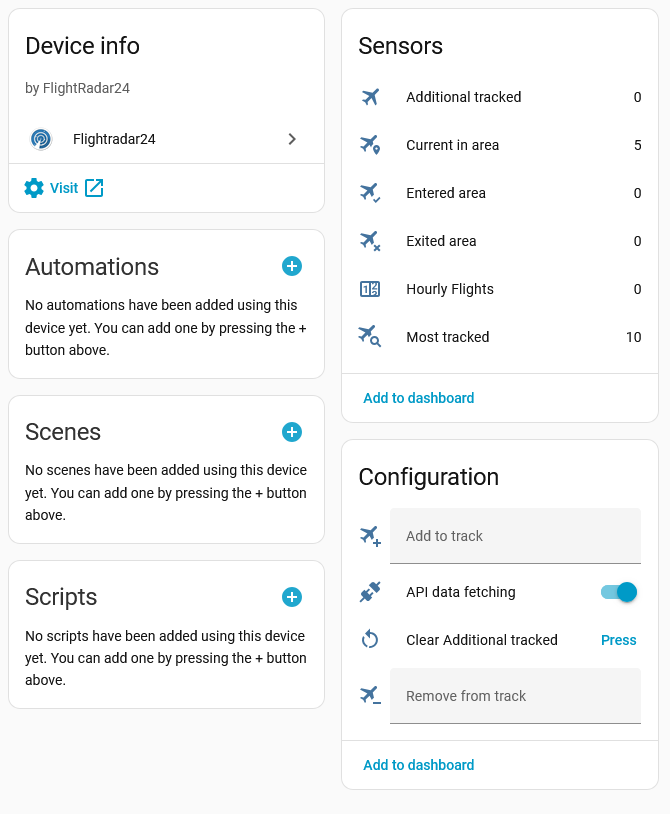This screenshot has height=814, width=670.
Task: Toggle API data fetching switch
Action: 619,592
